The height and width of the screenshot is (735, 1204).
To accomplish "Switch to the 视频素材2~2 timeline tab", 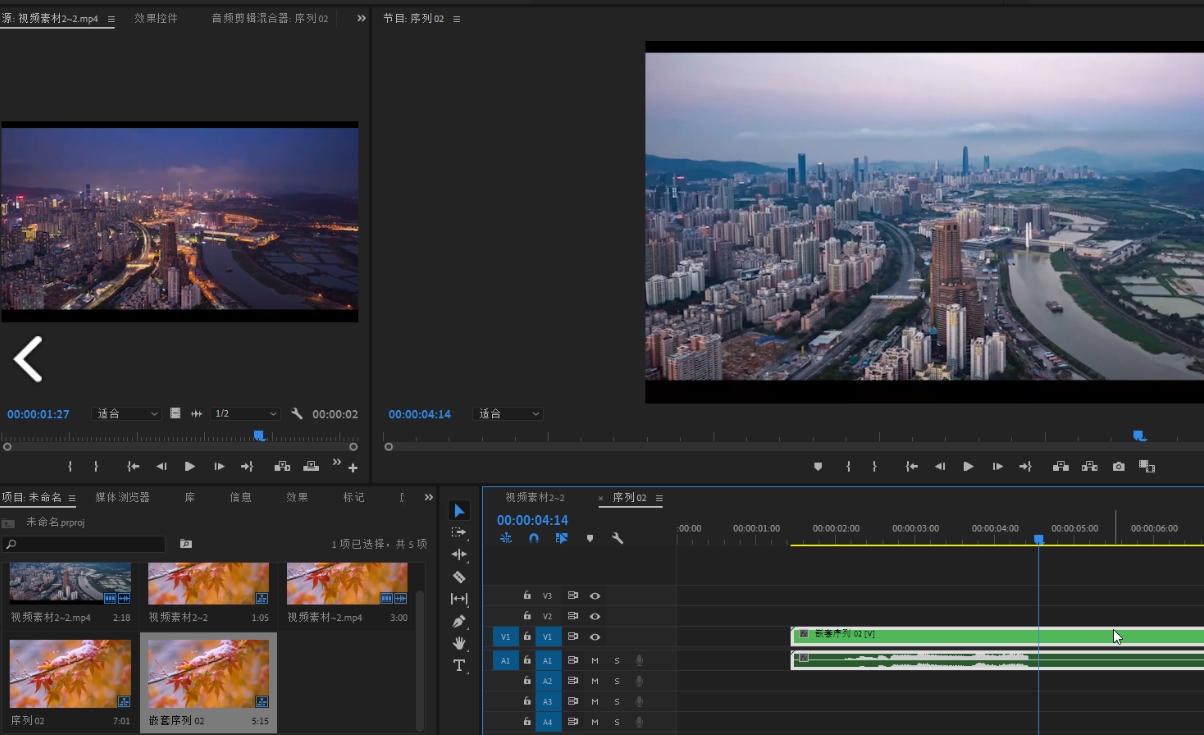I will 535,498.
